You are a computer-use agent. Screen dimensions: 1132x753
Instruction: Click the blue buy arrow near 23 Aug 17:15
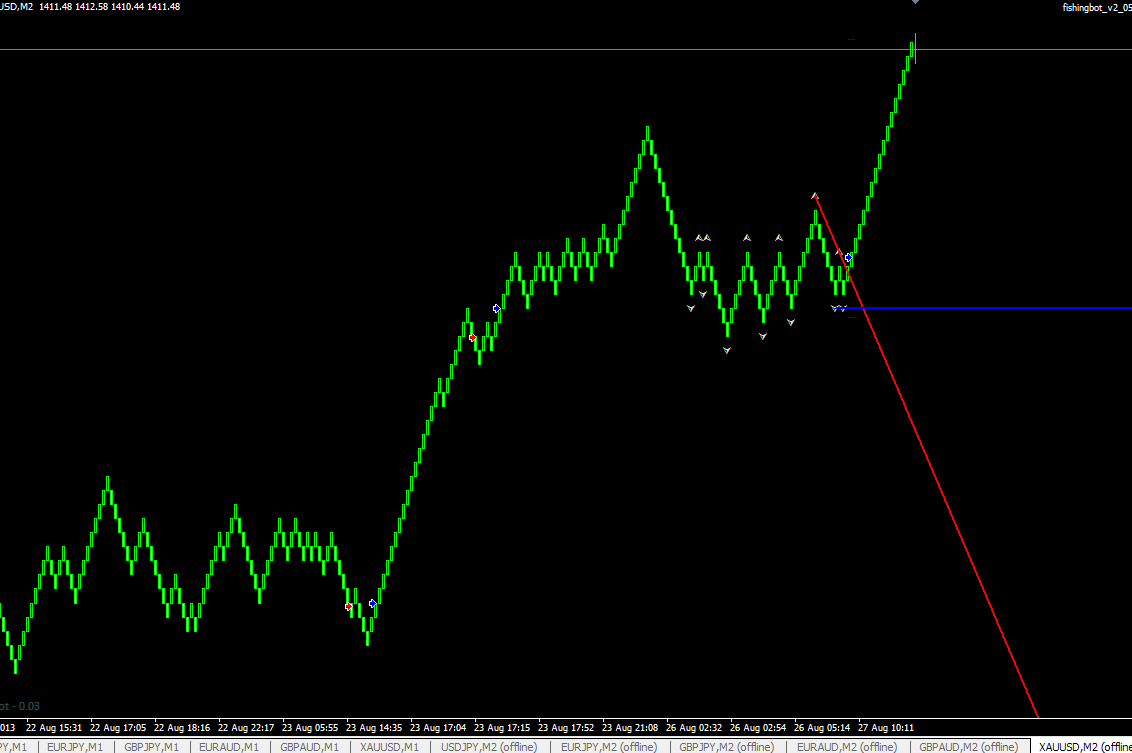pos(497,308)
